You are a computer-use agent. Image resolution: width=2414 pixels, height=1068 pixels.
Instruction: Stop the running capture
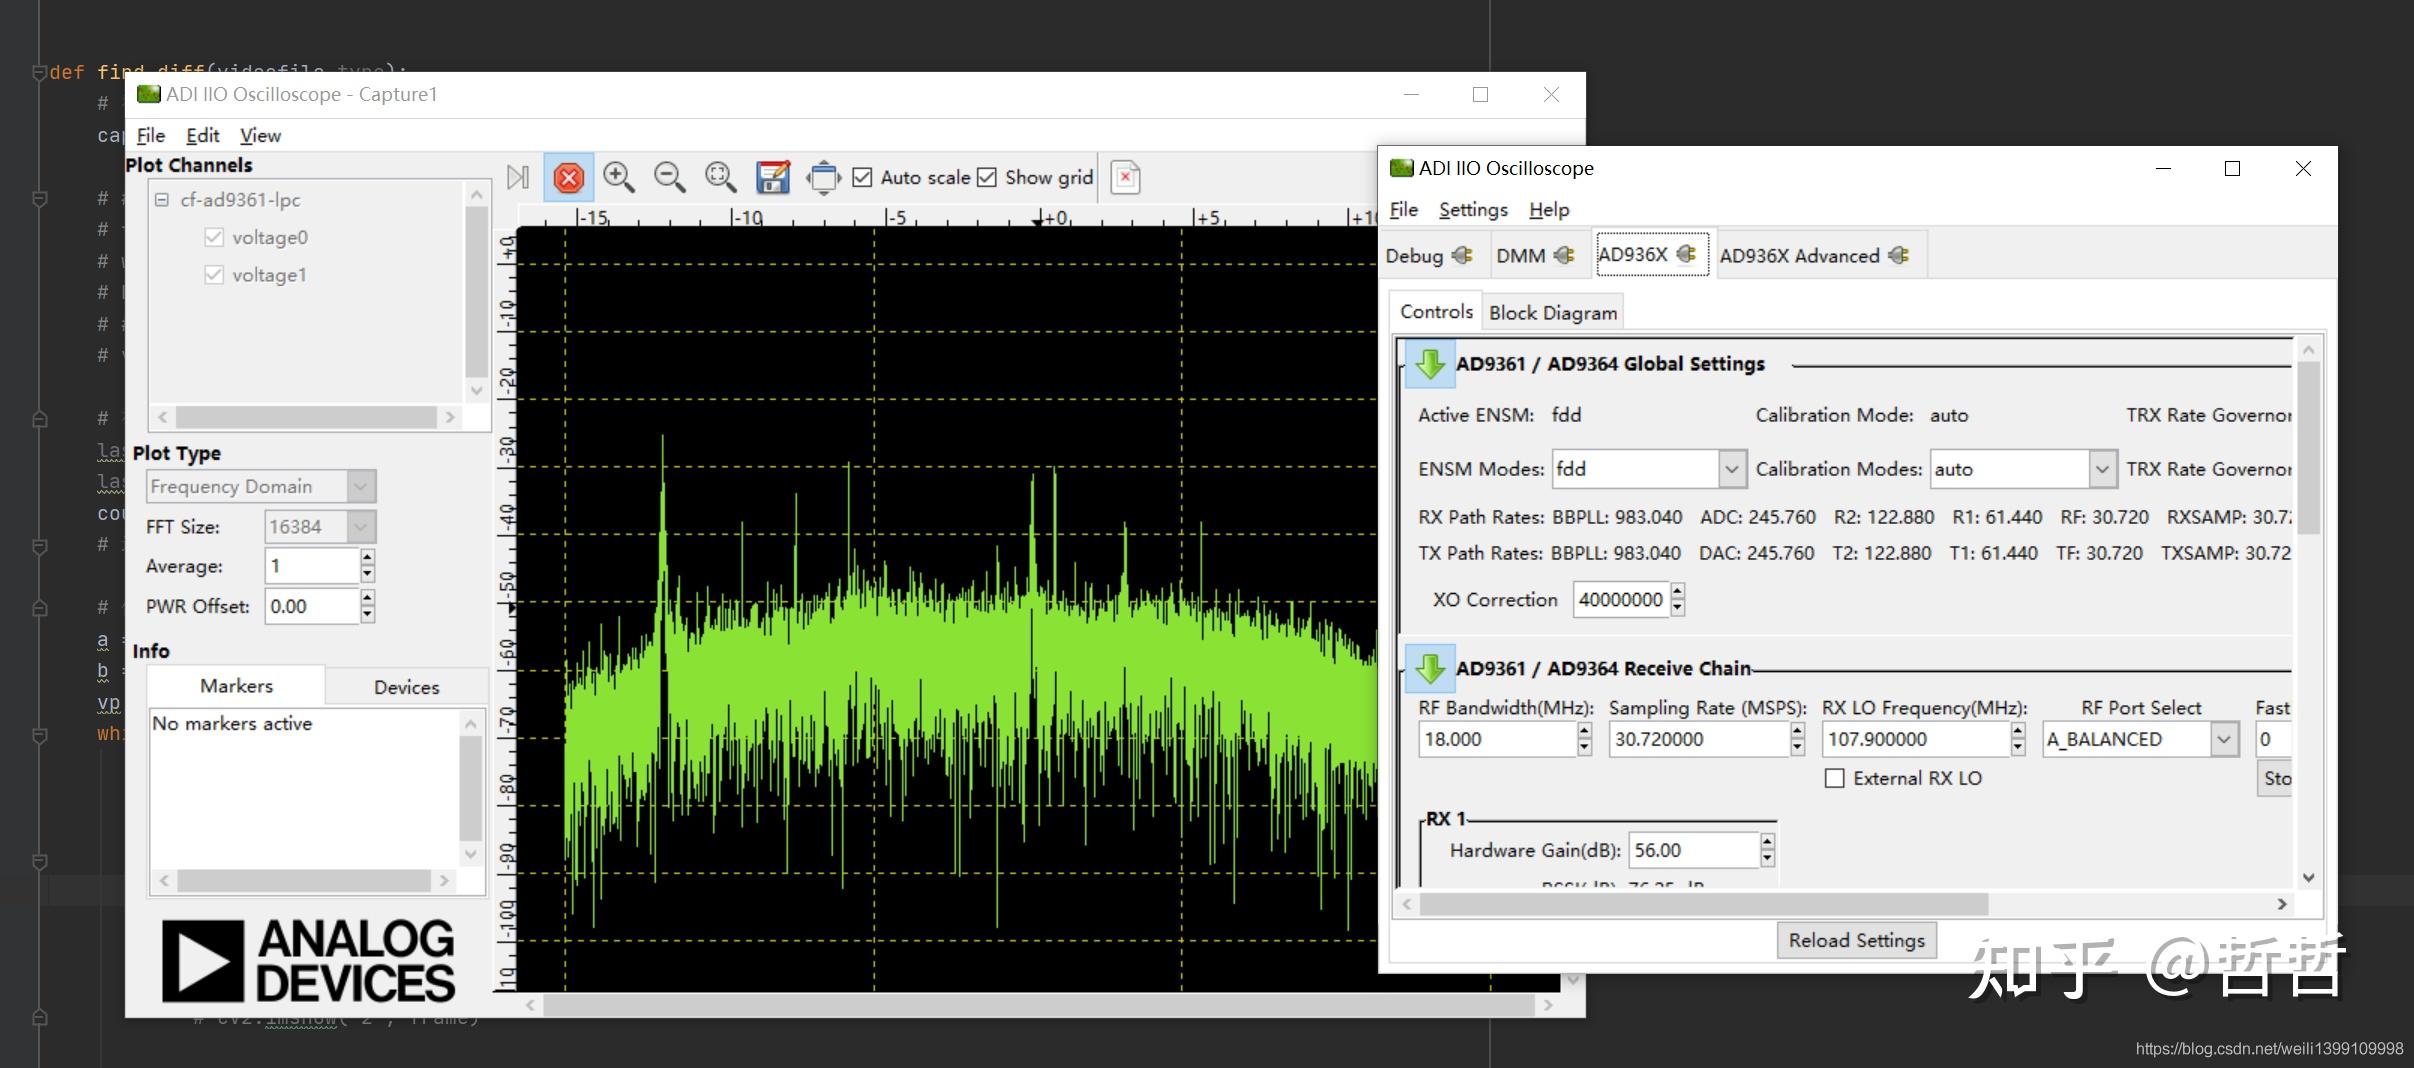coord(568,178)
